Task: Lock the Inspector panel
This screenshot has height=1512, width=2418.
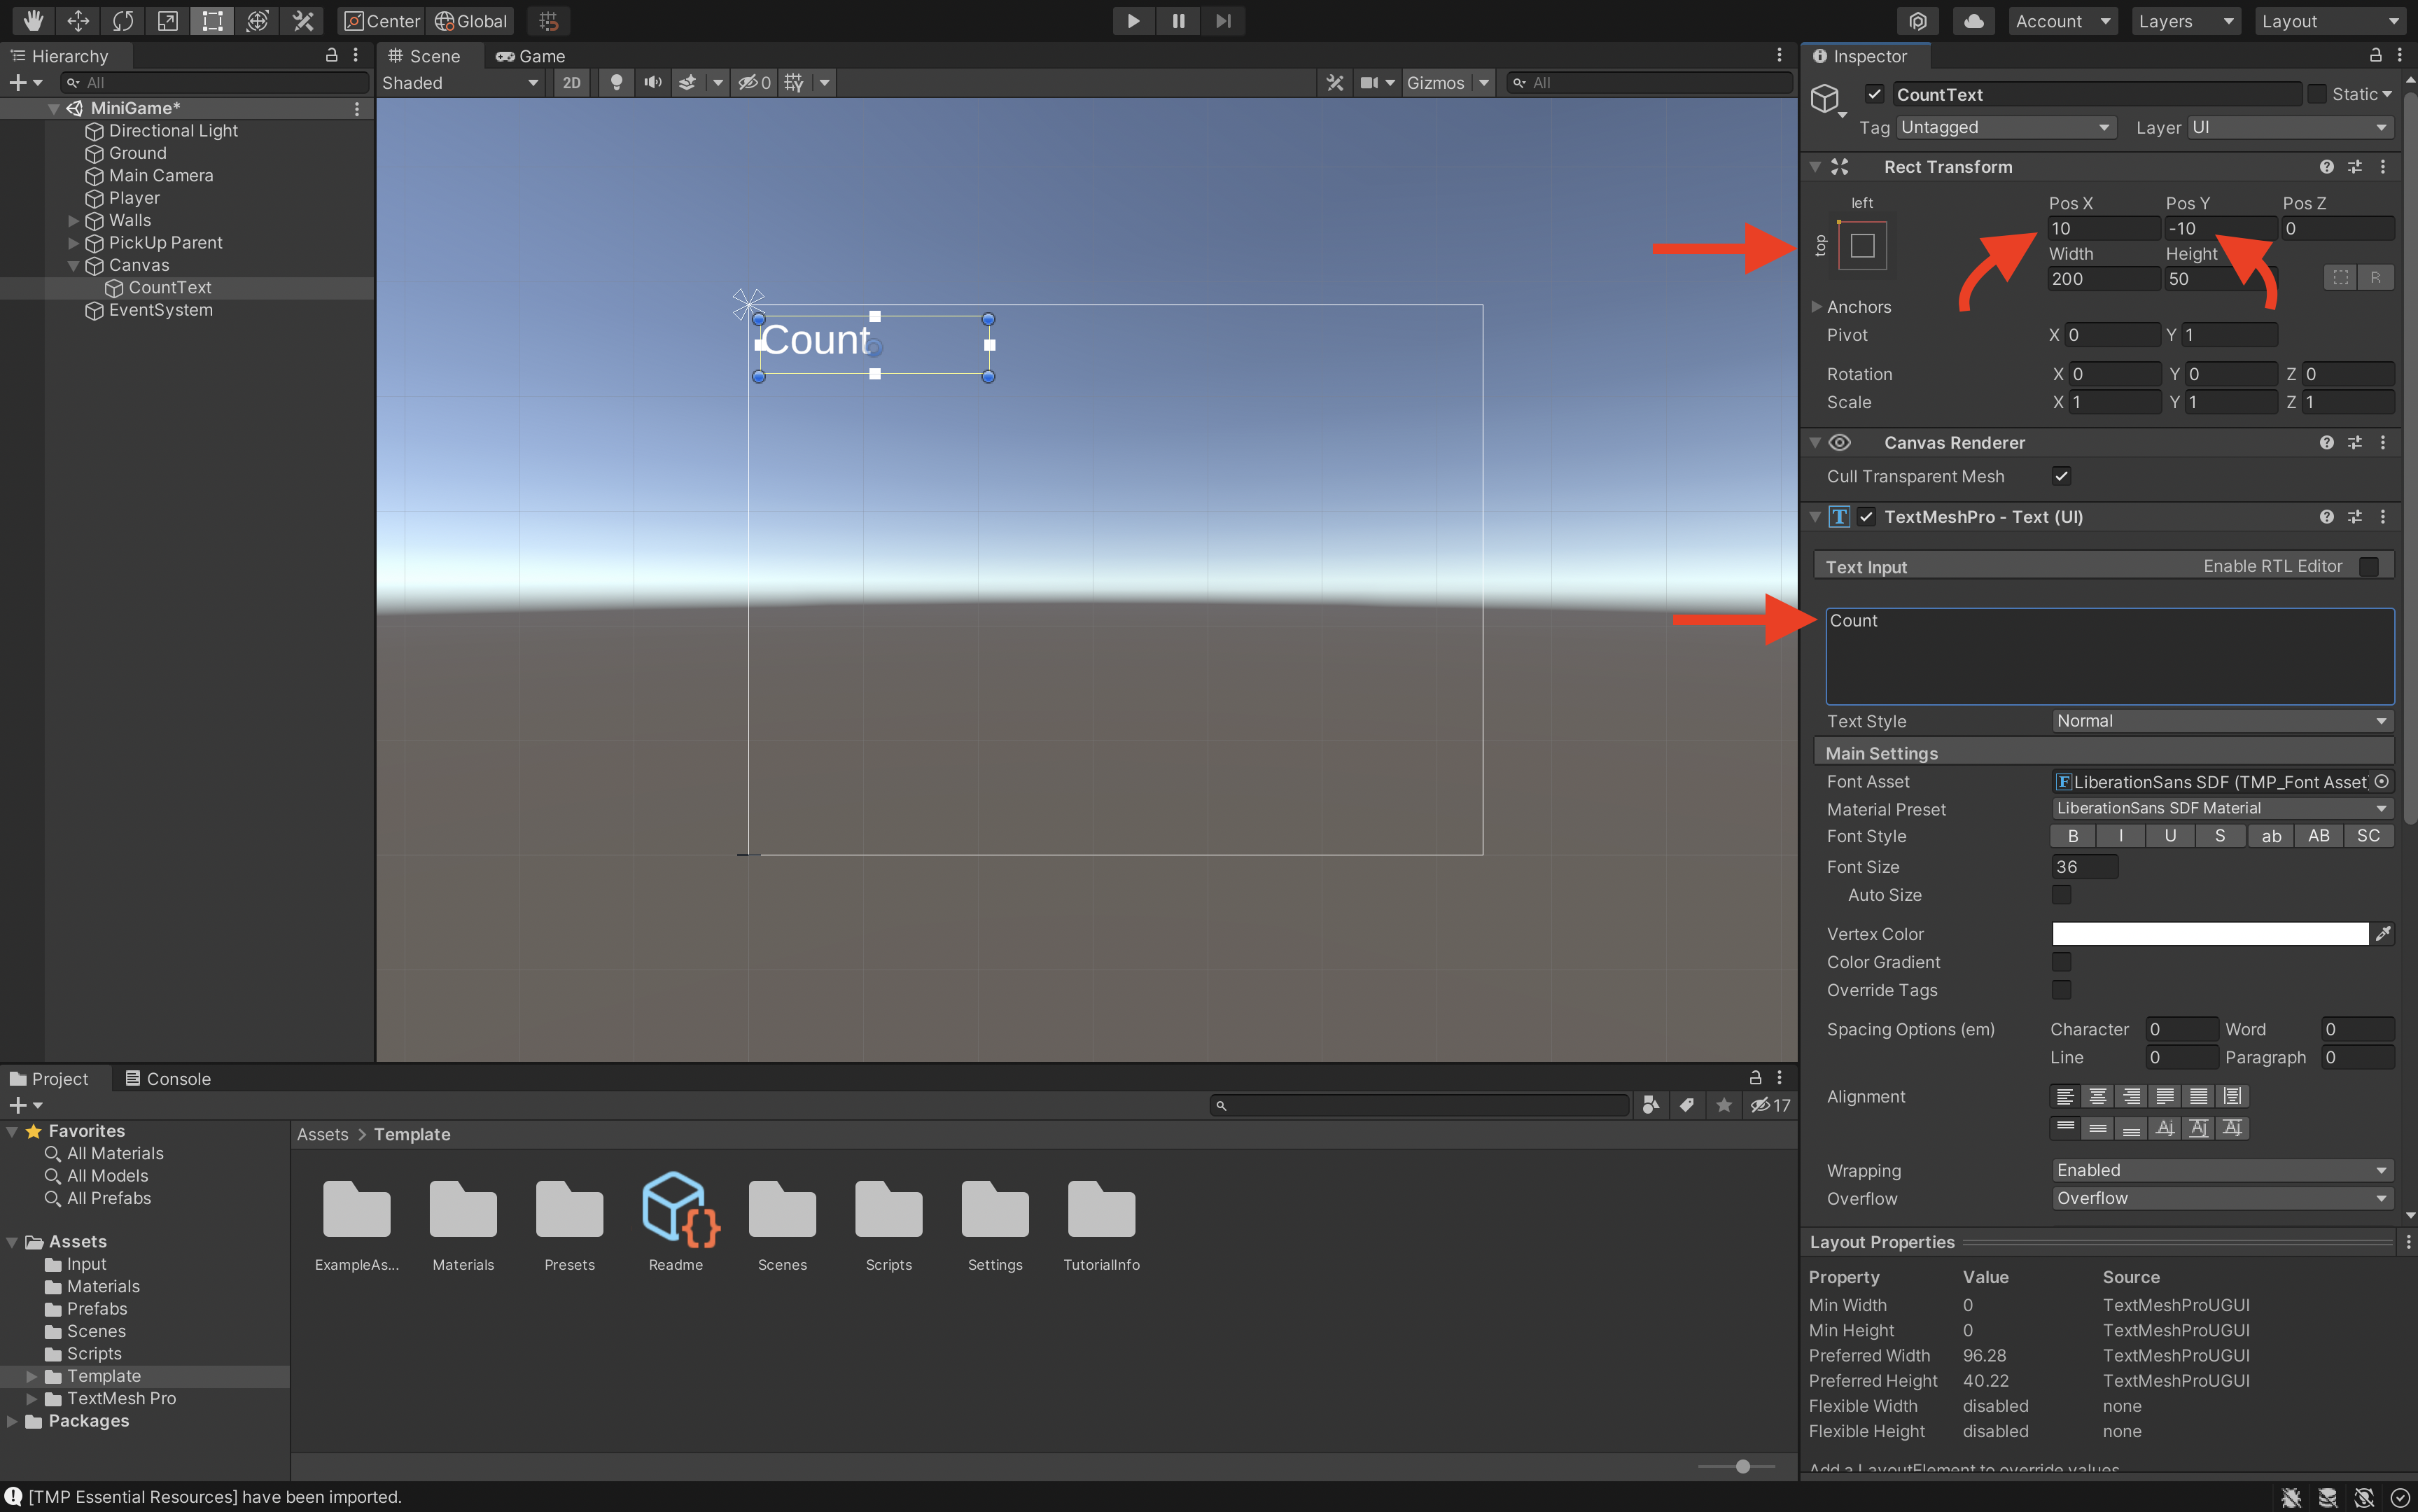Action: click(2375, 55)
